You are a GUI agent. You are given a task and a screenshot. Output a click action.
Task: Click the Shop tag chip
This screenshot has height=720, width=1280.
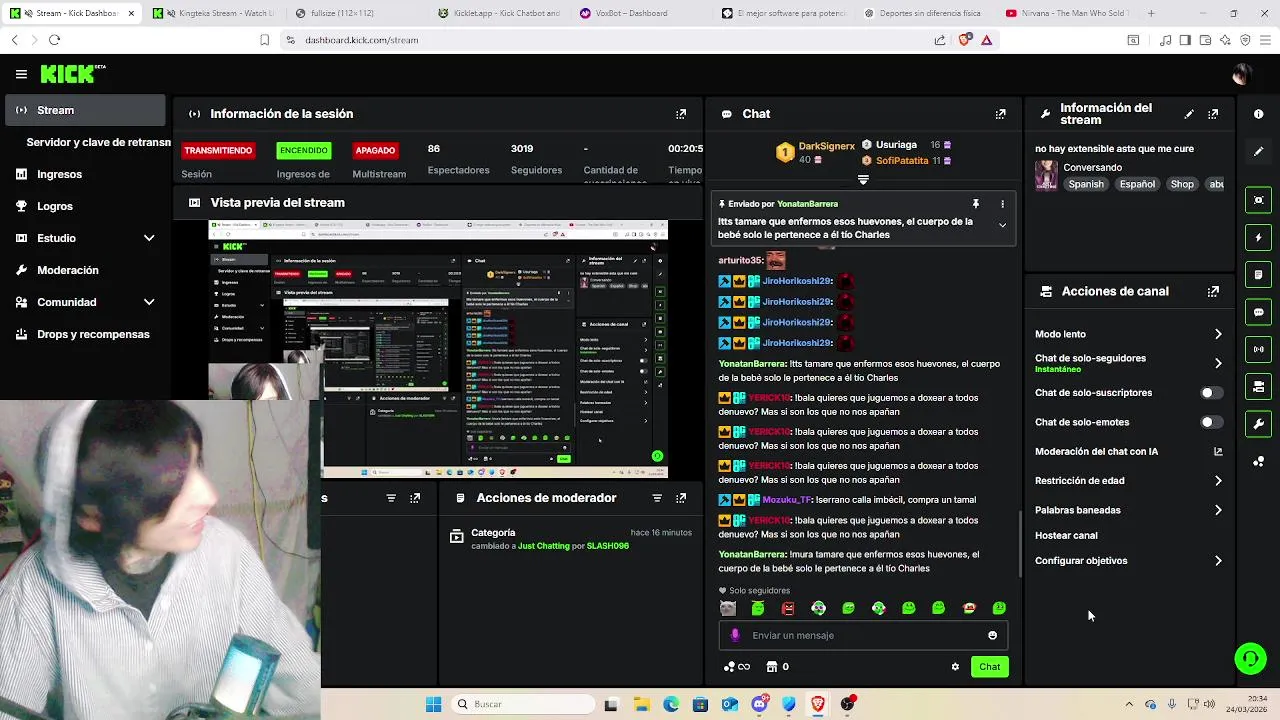click(1182, 184)
